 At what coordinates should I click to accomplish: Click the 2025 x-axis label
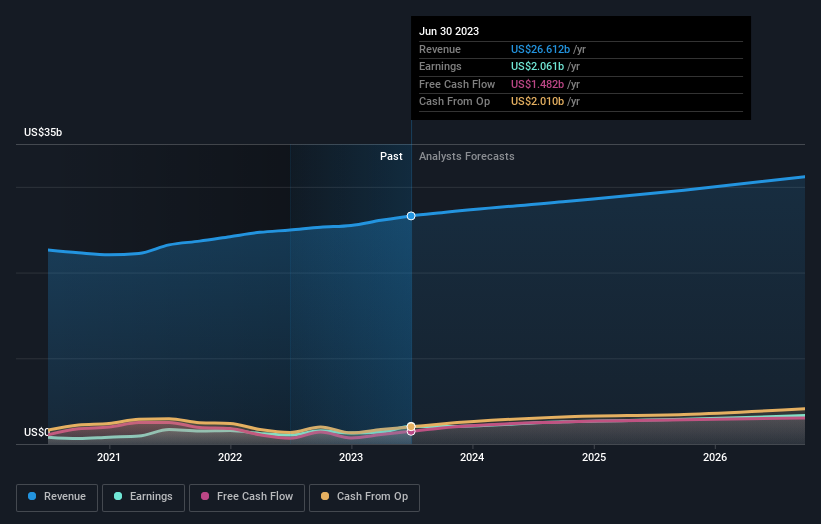(x=594, y=458)
